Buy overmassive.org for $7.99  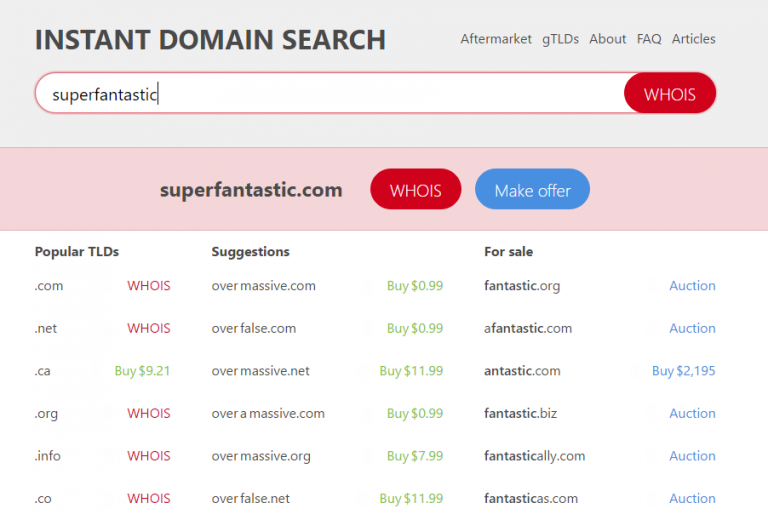414,456
